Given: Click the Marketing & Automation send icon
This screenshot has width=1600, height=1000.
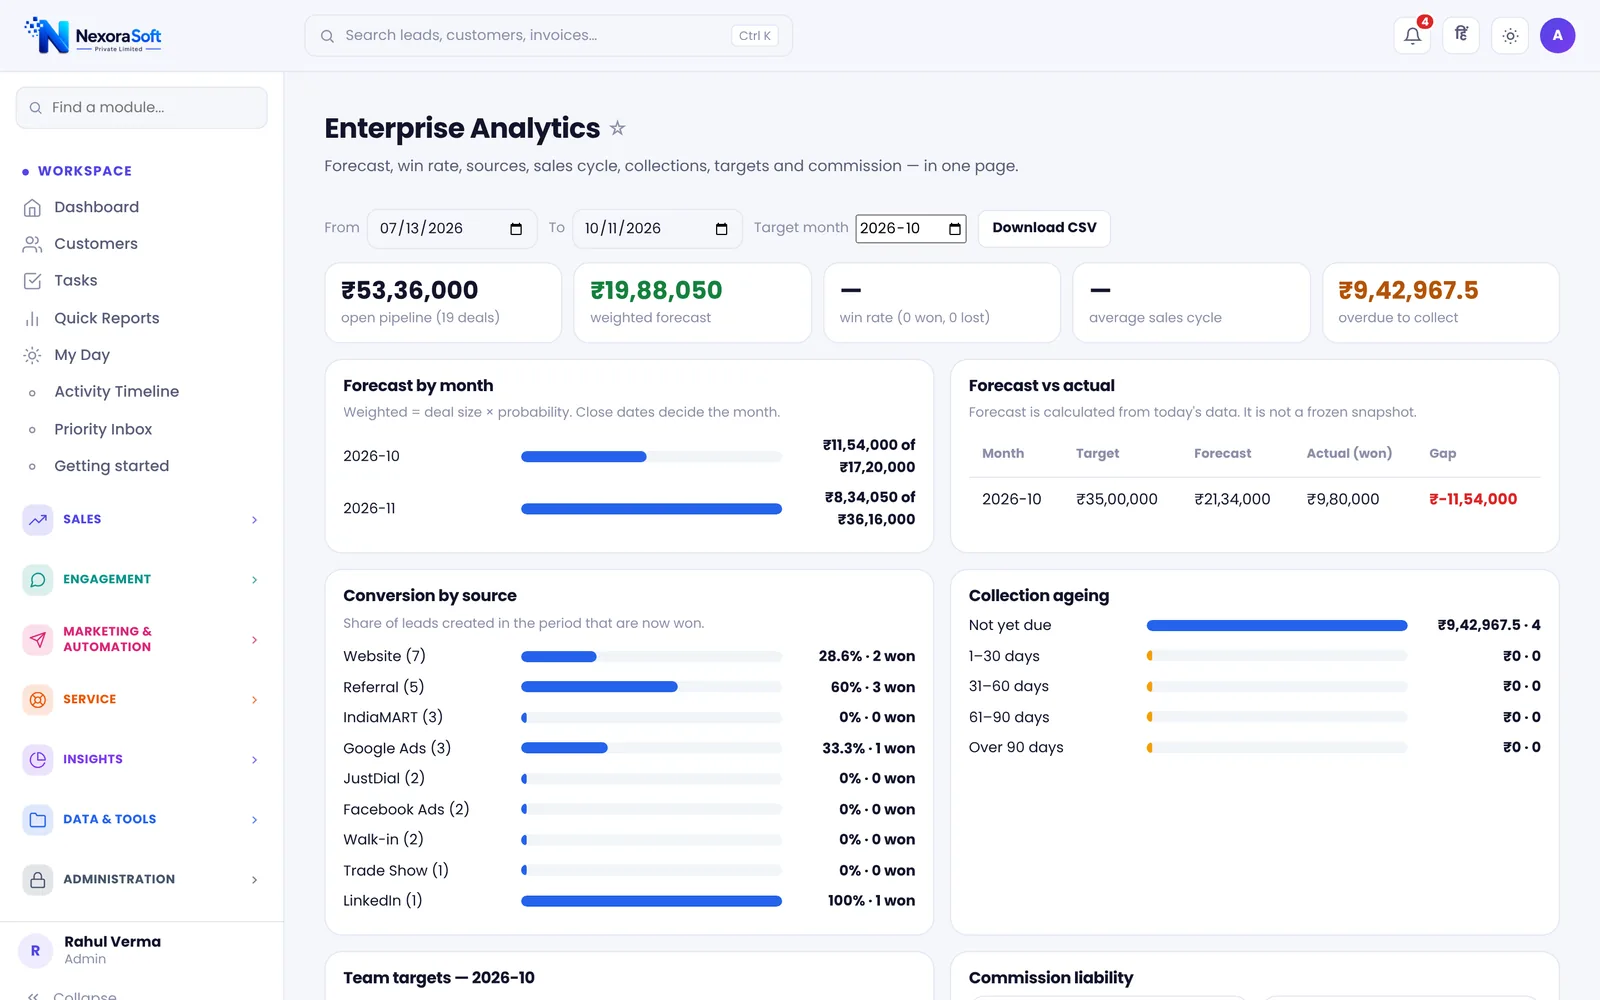Looking at the screenshot, I should coord(38,640).
